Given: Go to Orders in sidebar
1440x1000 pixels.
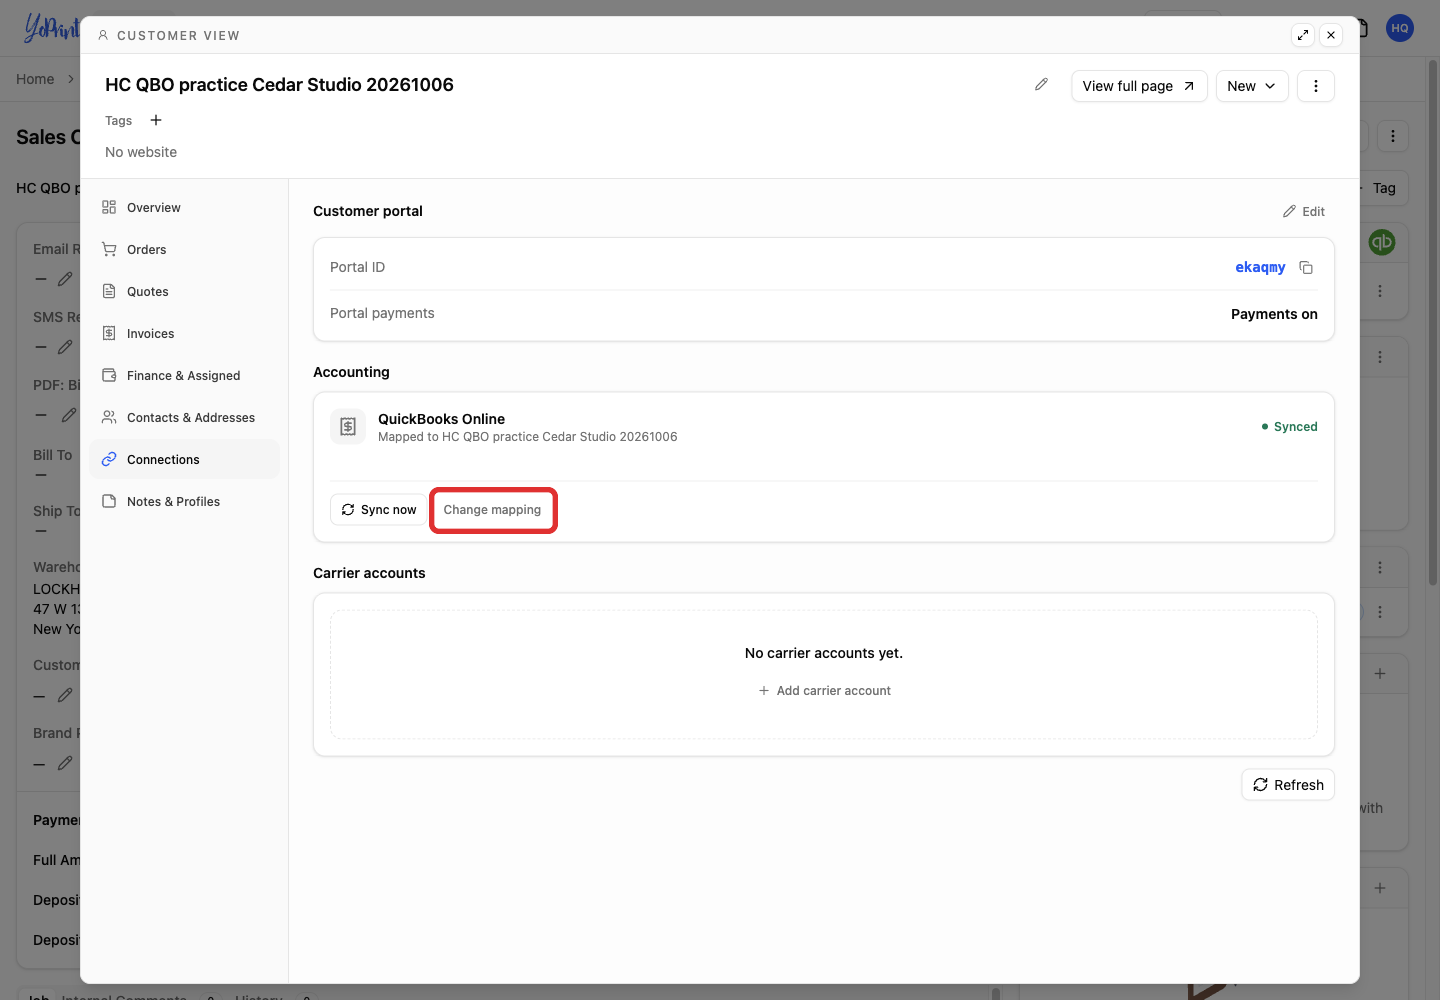Looking at the screenshot, I should (x=184, y=250).
